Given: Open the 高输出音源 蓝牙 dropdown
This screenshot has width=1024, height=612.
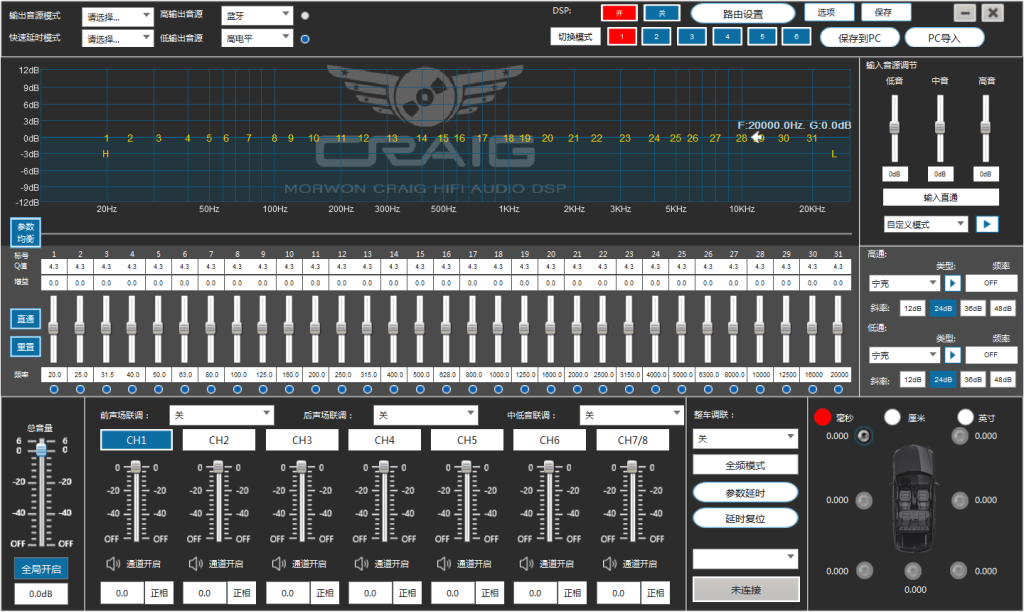Looking at the screenshot, I should (x=257, y=15).
